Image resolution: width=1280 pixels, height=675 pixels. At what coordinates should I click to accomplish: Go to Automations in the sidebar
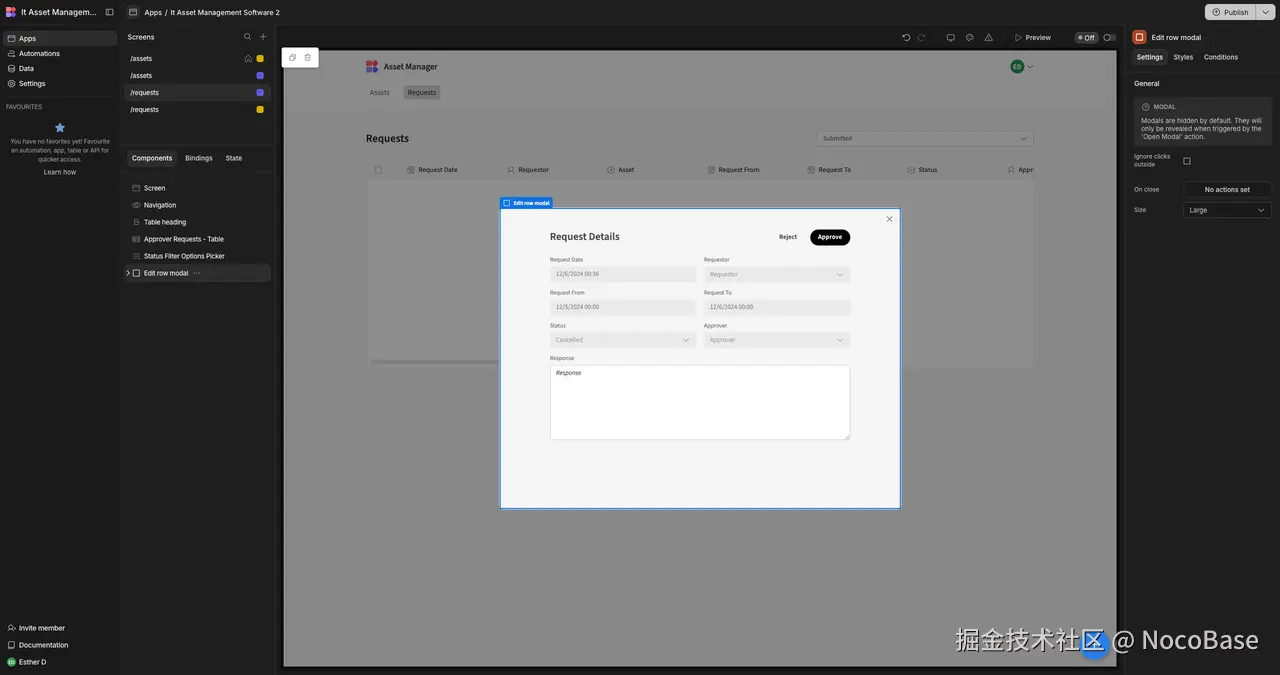tap(60, 54)
